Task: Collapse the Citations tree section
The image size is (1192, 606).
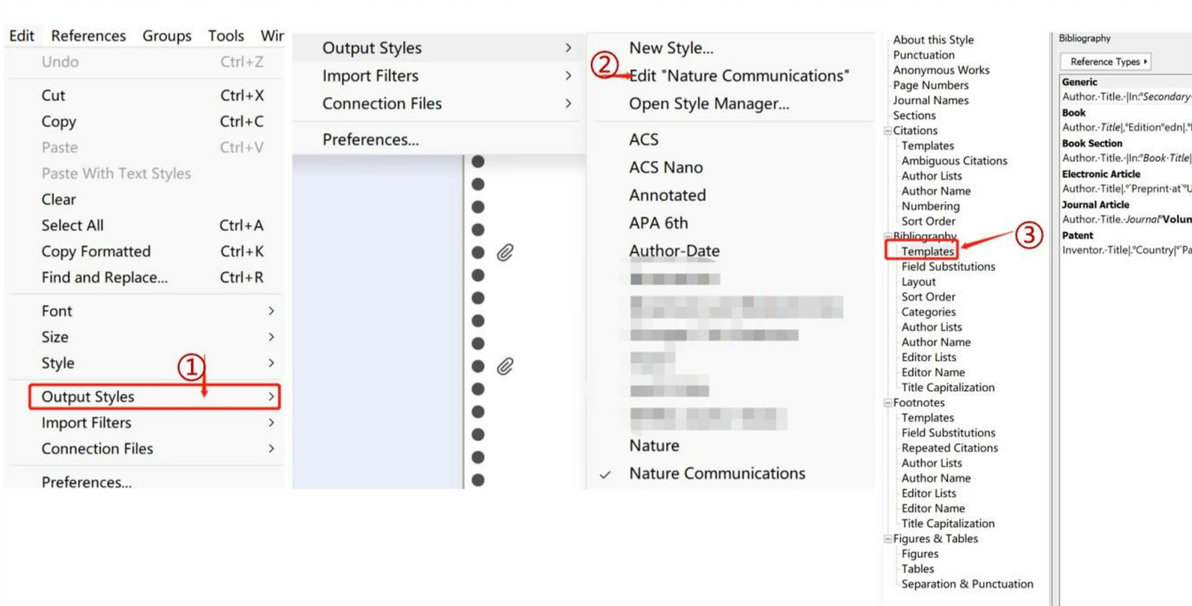Action: (887, 131)
